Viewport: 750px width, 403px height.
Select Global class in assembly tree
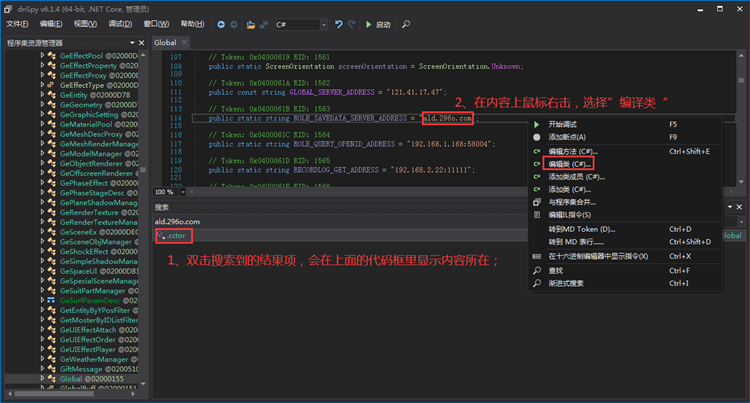(x=70, y=379)
